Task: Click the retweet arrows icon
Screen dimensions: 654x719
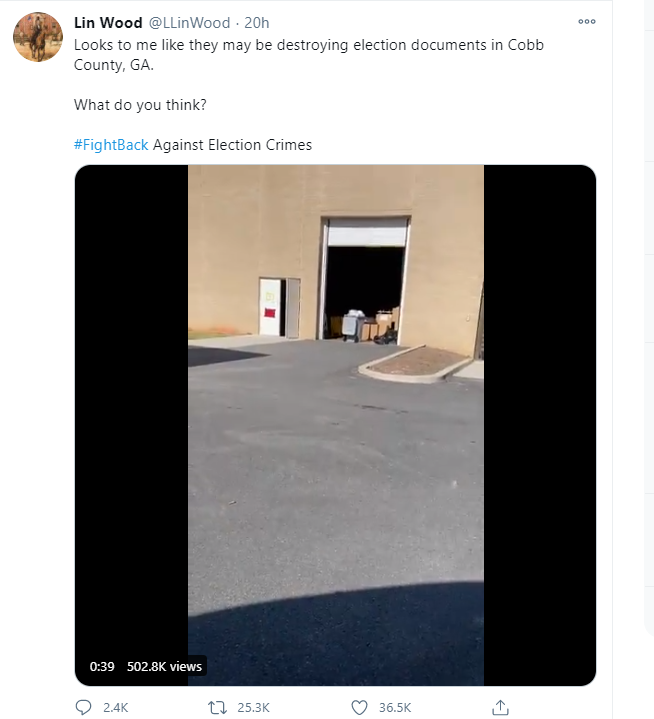Action: pos(217,708)
